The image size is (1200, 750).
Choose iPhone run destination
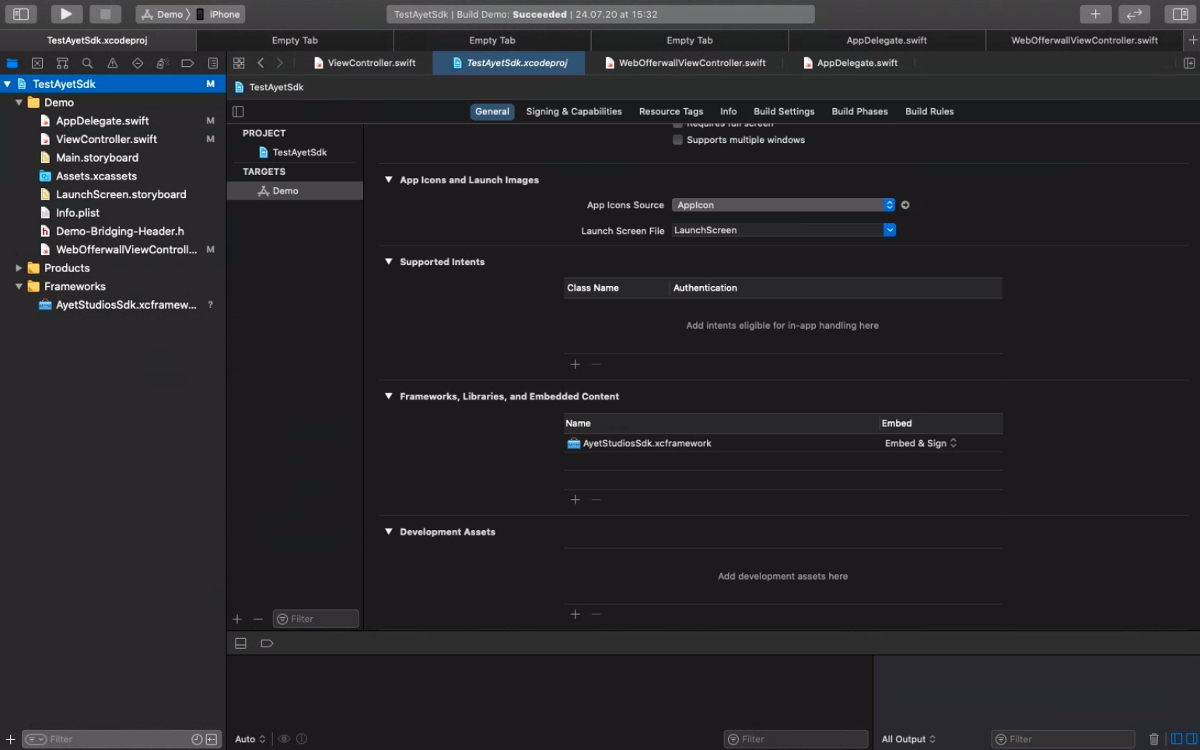pos(218,14)
